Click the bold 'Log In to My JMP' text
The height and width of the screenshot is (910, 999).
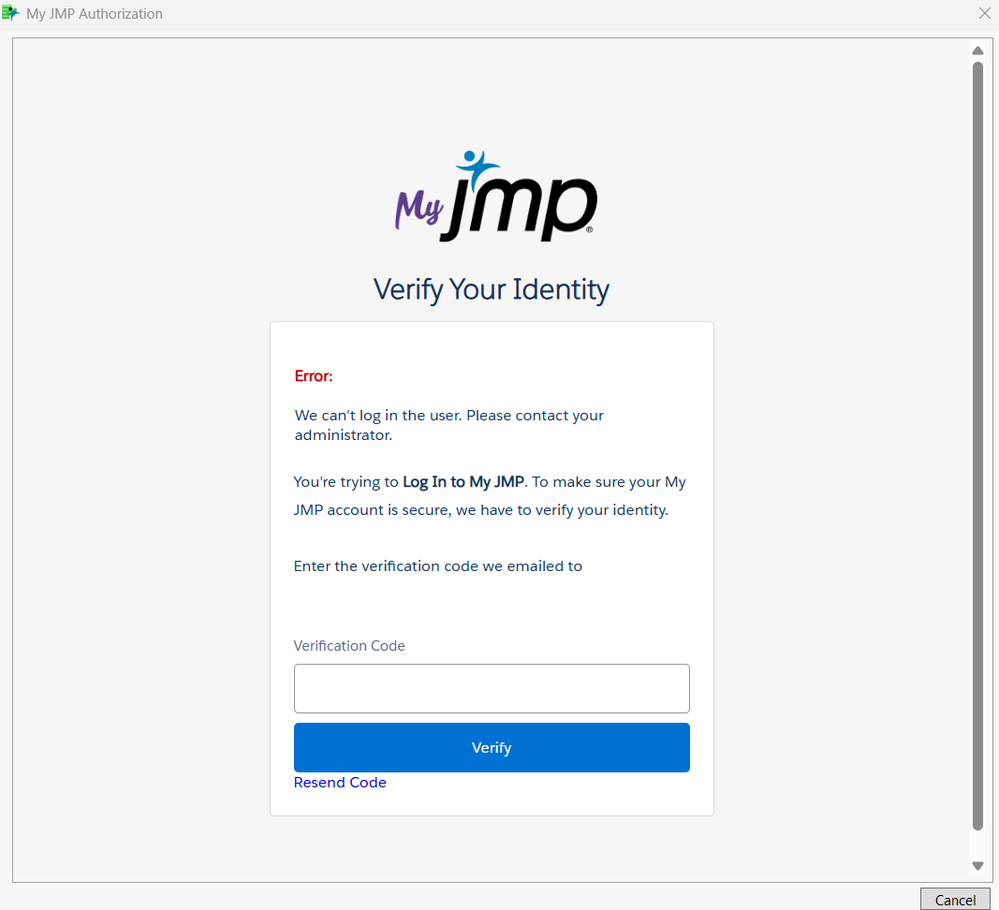tap(463, 481)
